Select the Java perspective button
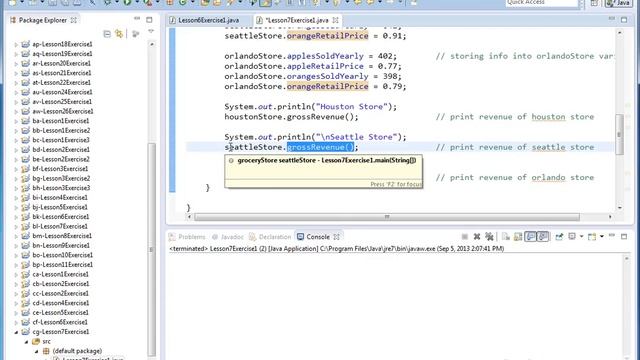Screen dimensions: 640x360 point(618,3)
